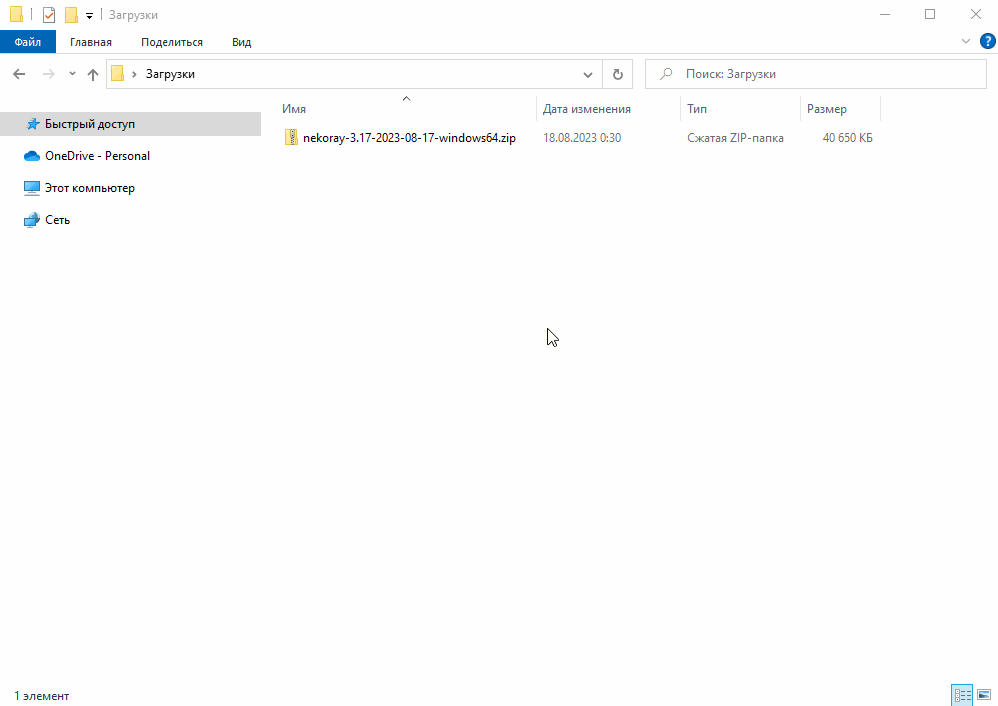Viewport: 998px width, 706px height.
Task: Close the Загрузки window
Action: tap(976, 14)
